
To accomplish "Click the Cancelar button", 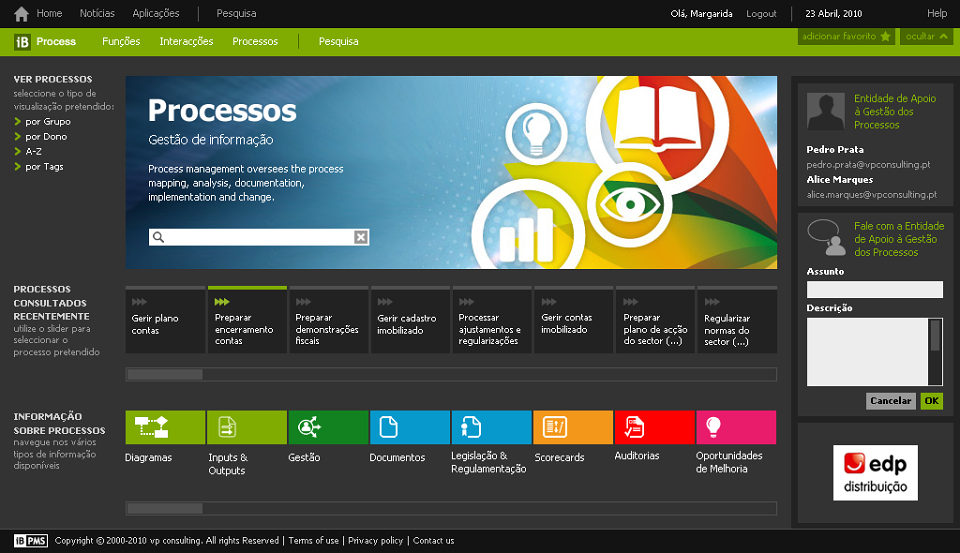I will coord(891,401).
